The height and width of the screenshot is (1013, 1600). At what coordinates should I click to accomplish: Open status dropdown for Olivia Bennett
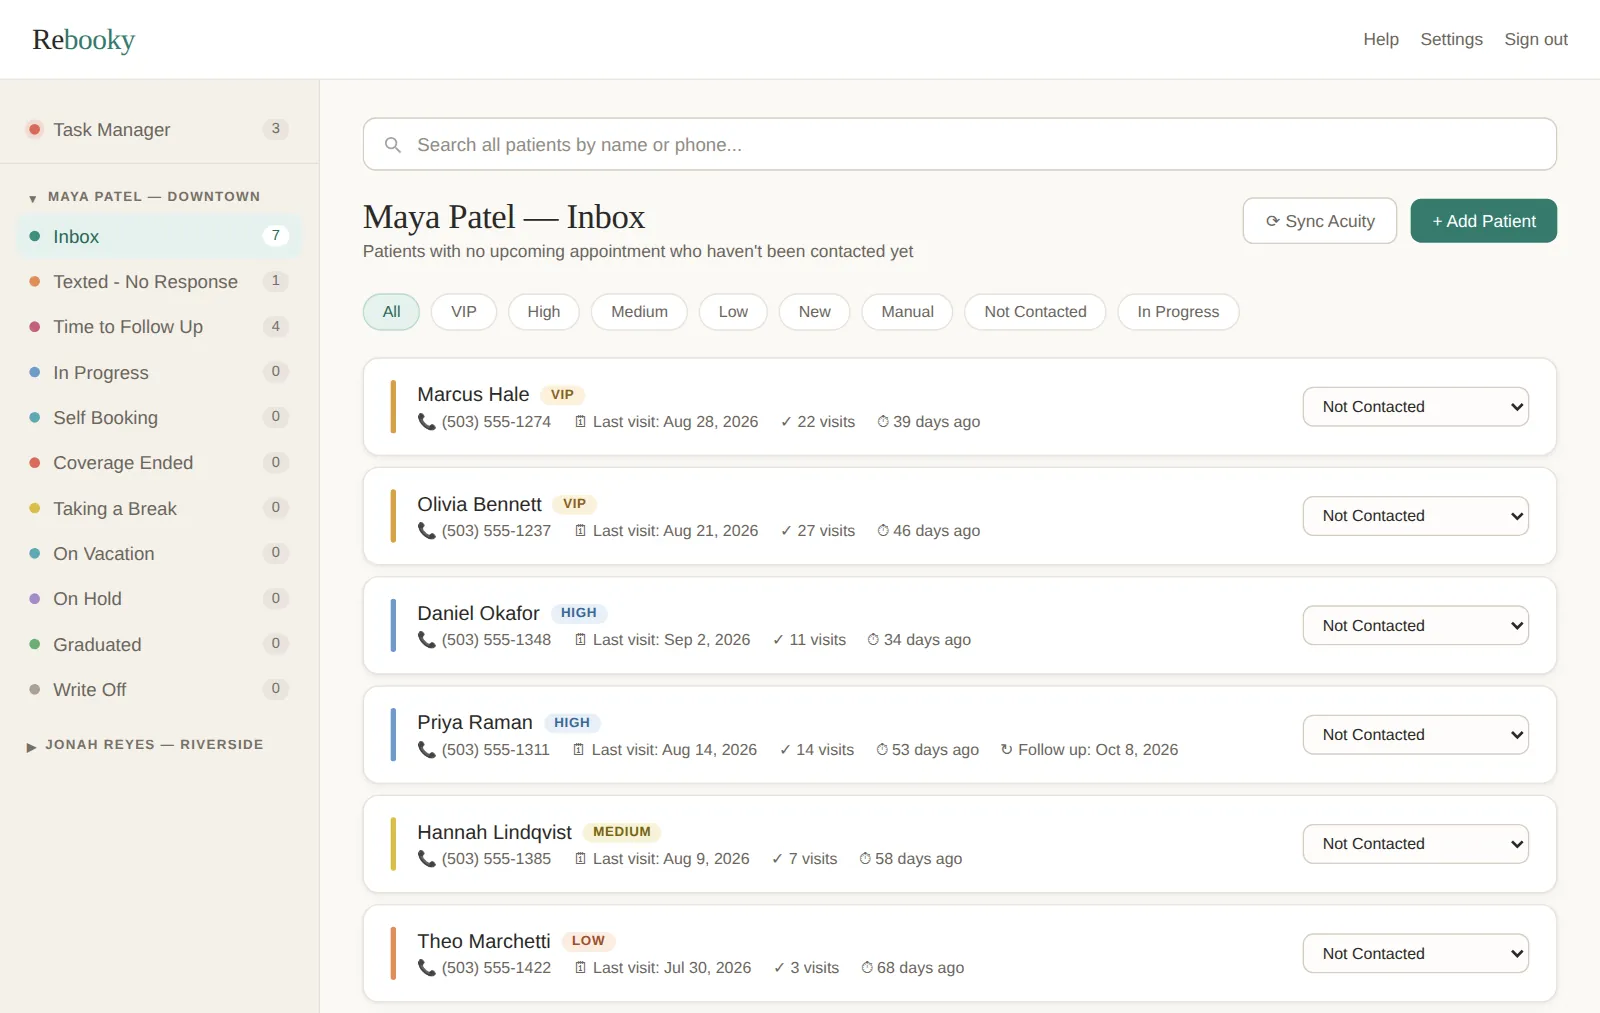click(1415, 516)
